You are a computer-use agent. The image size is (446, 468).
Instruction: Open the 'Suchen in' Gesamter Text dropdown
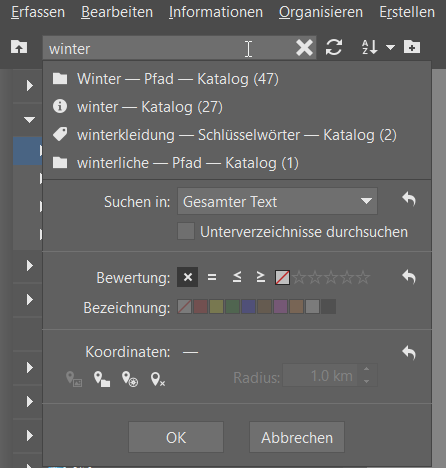[277, 201]
